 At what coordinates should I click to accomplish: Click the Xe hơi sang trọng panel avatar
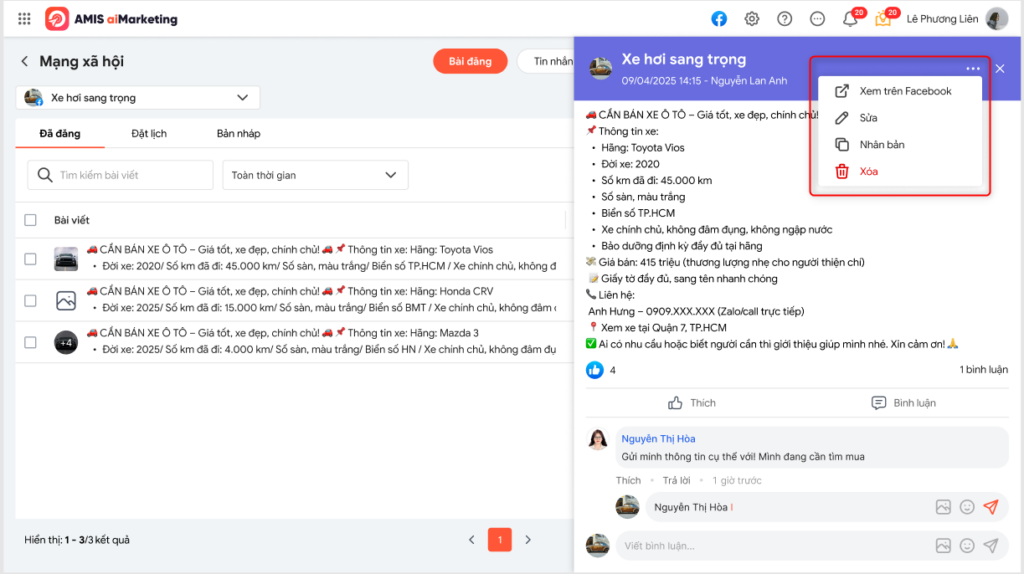pos(601,67)
